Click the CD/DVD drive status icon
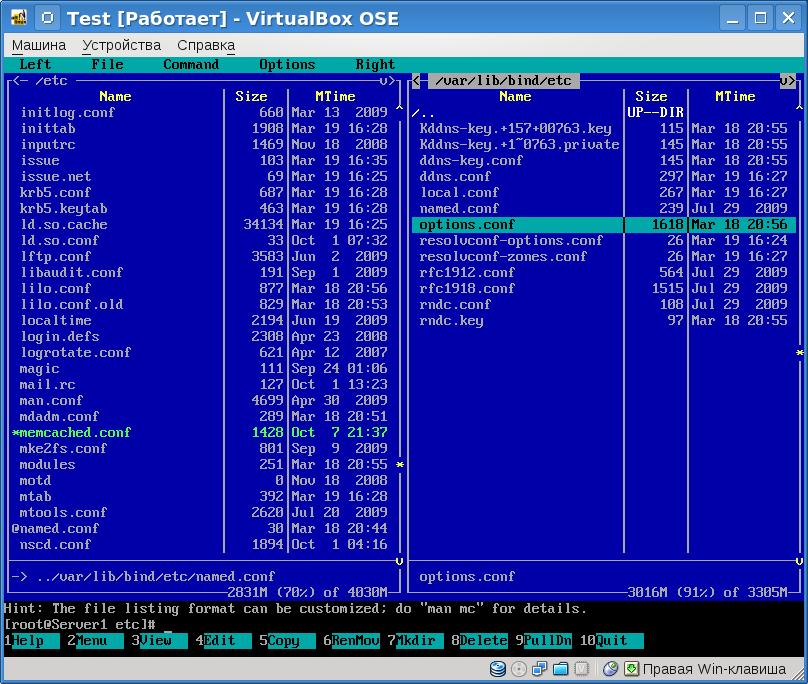The width and height of the screenshot is (808, 684). point(520,669)
